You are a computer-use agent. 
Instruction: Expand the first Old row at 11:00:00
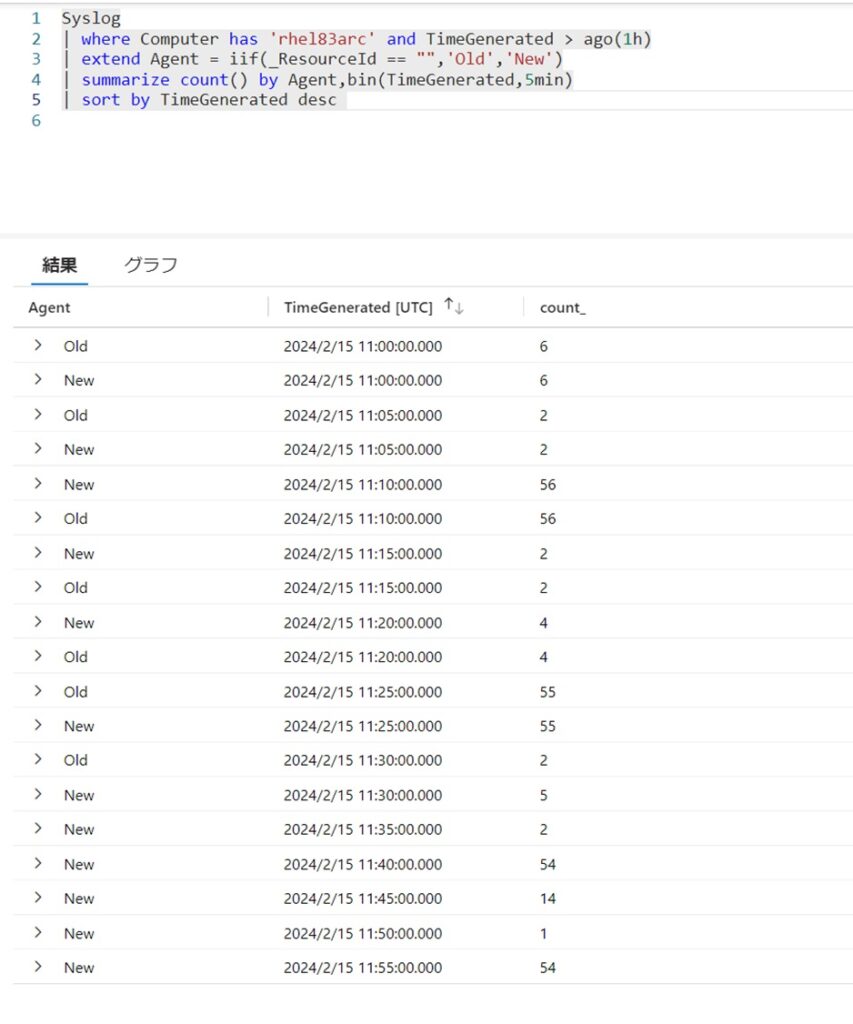[x=37, y=346]
